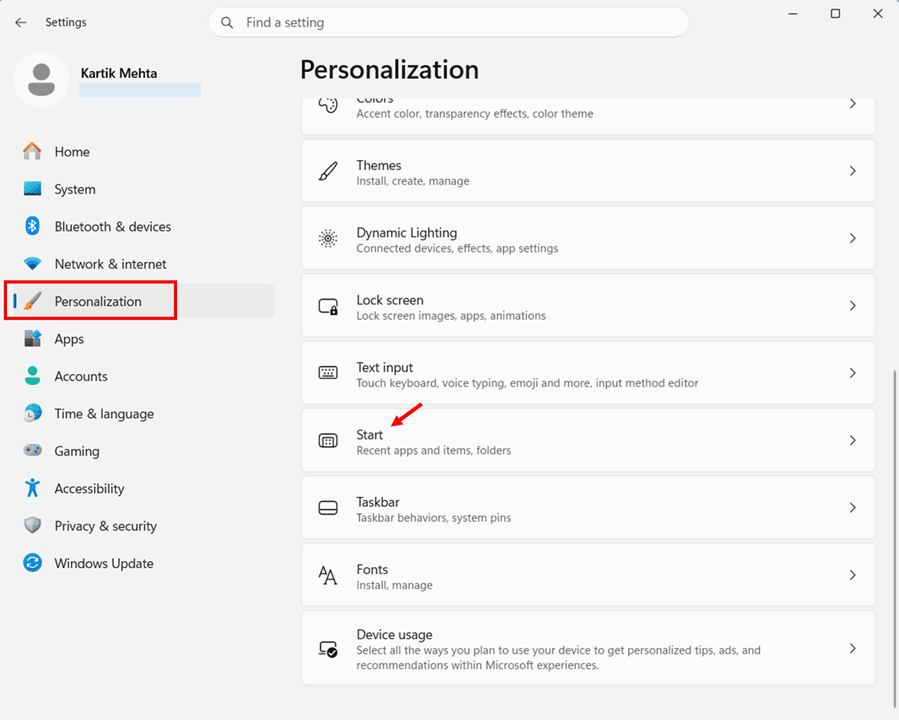Open the Device usage settings
The height and width of the screenshot is (720, 899).
tap(587, 648)
